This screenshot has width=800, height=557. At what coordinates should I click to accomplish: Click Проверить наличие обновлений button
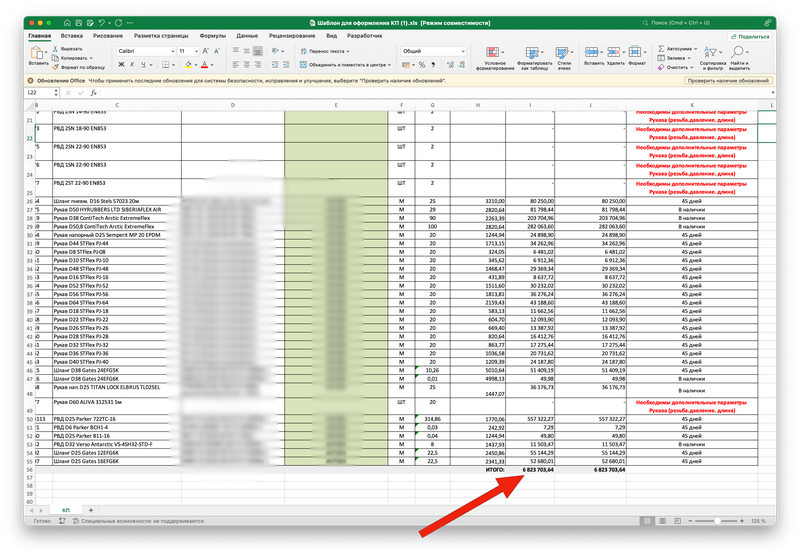pos(728,81)
